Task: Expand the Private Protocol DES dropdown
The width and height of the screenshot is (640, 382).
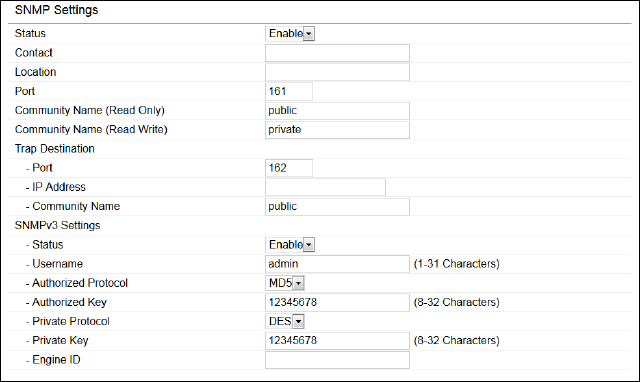Action: 285,321
